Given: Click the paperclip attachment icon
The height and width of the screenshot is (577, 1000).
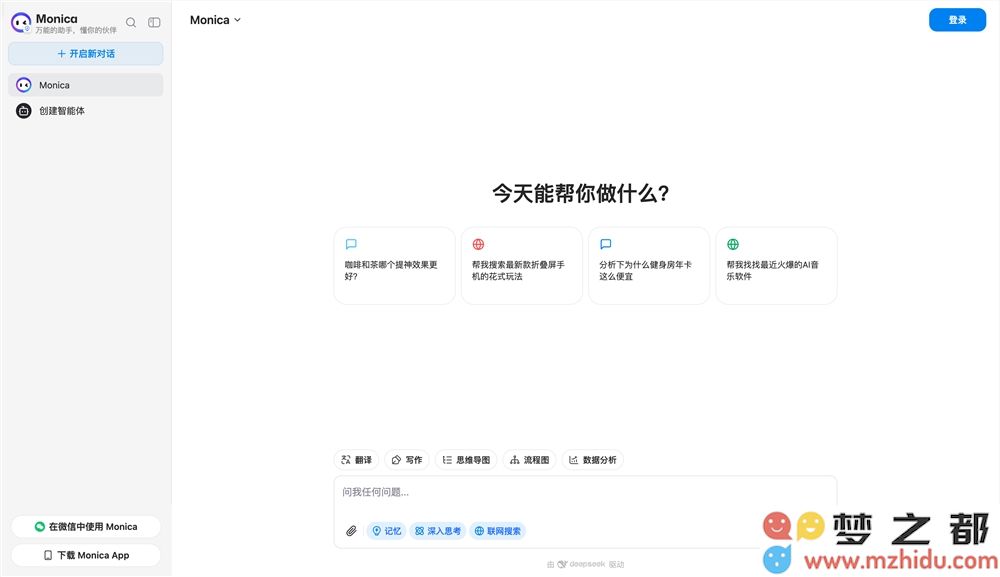Looking at the screenshot, I should click(351, 531).
